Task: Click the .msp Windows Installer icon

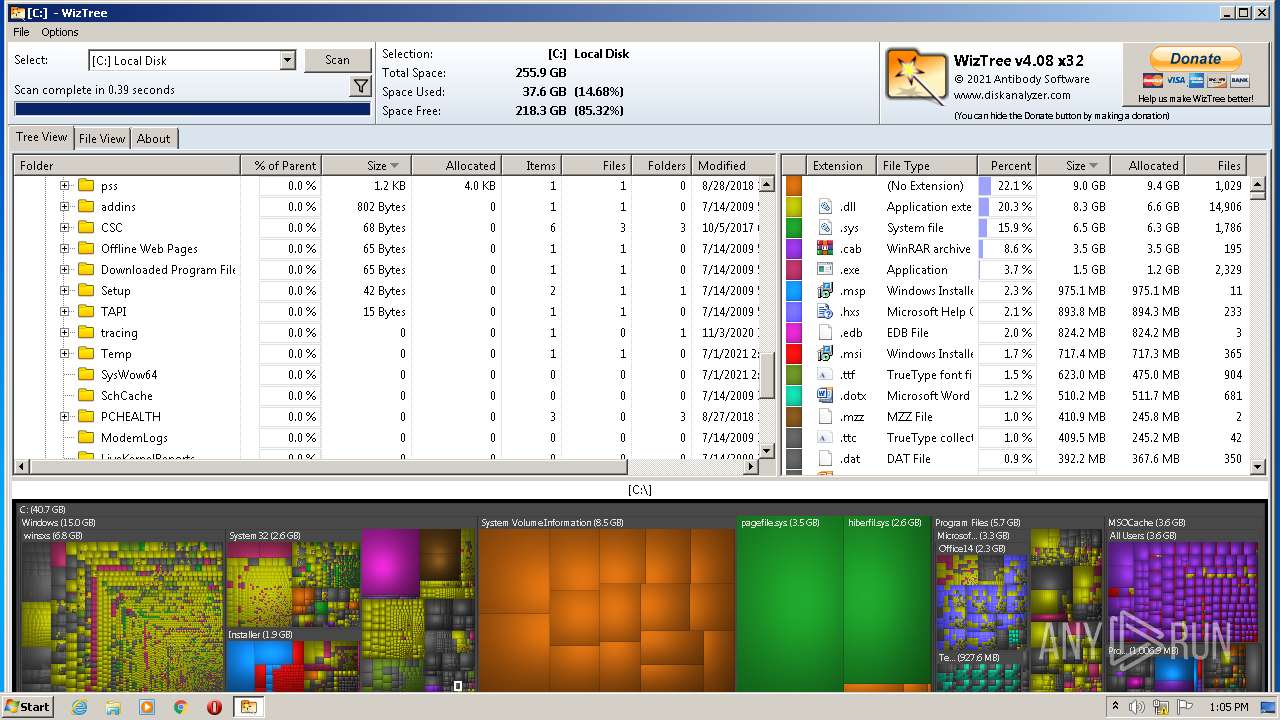Action: pos(825,290)
